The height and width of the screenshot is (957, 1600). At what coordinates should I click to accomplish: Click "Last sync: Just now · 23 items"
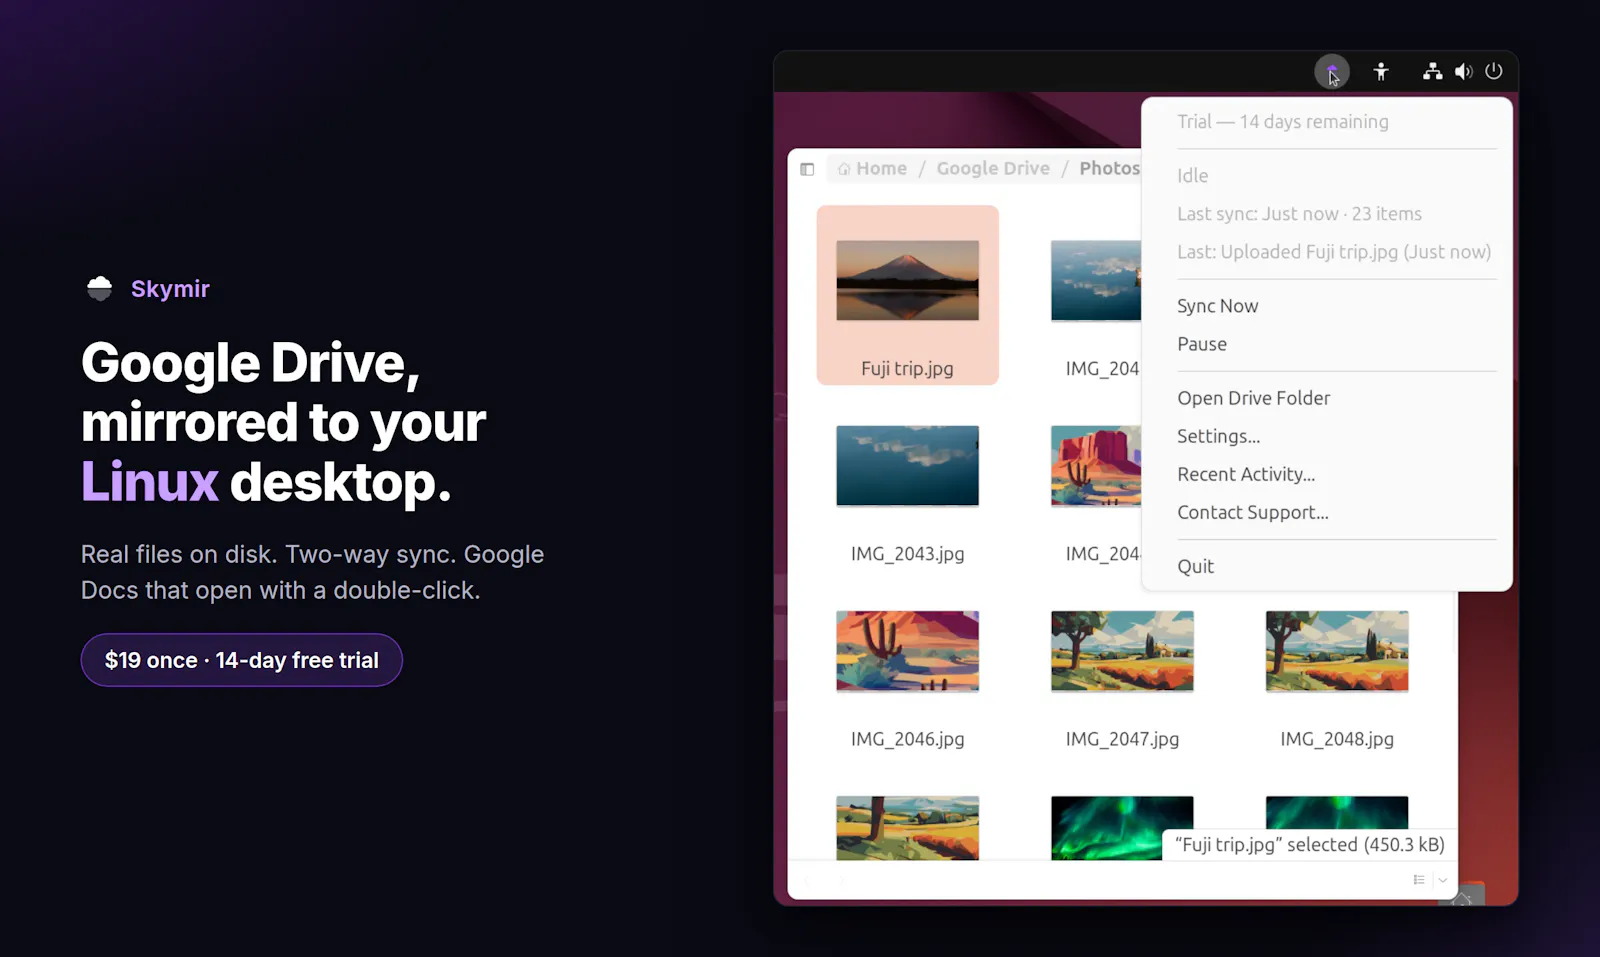[x=1299, y=214]
